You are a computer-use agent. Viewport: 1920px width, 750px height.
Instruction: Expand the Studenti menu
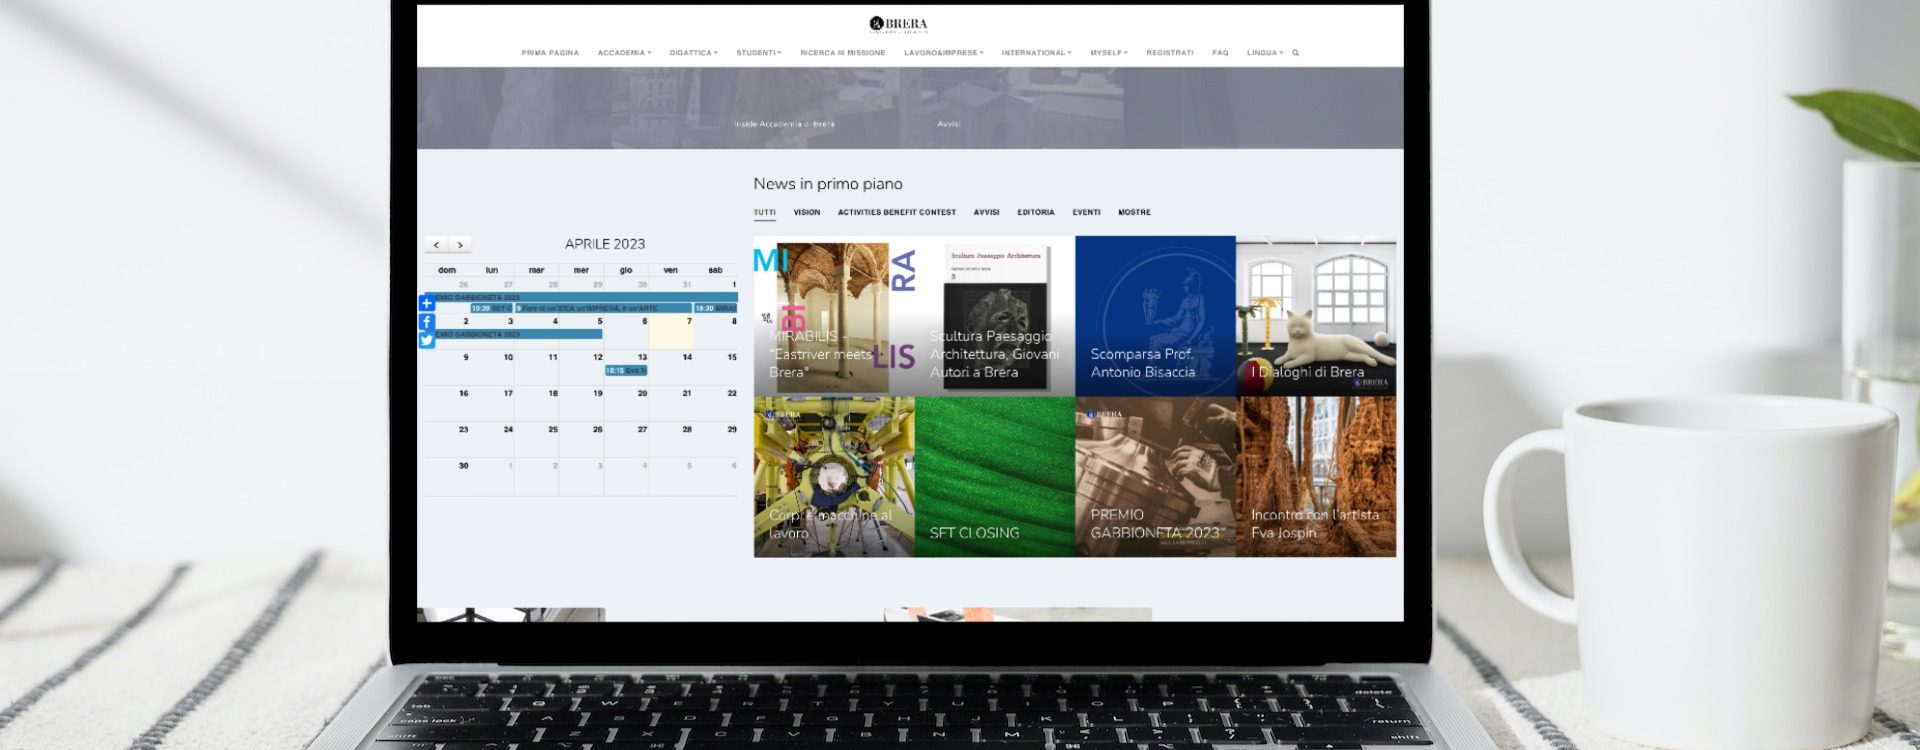pos(758,53)
